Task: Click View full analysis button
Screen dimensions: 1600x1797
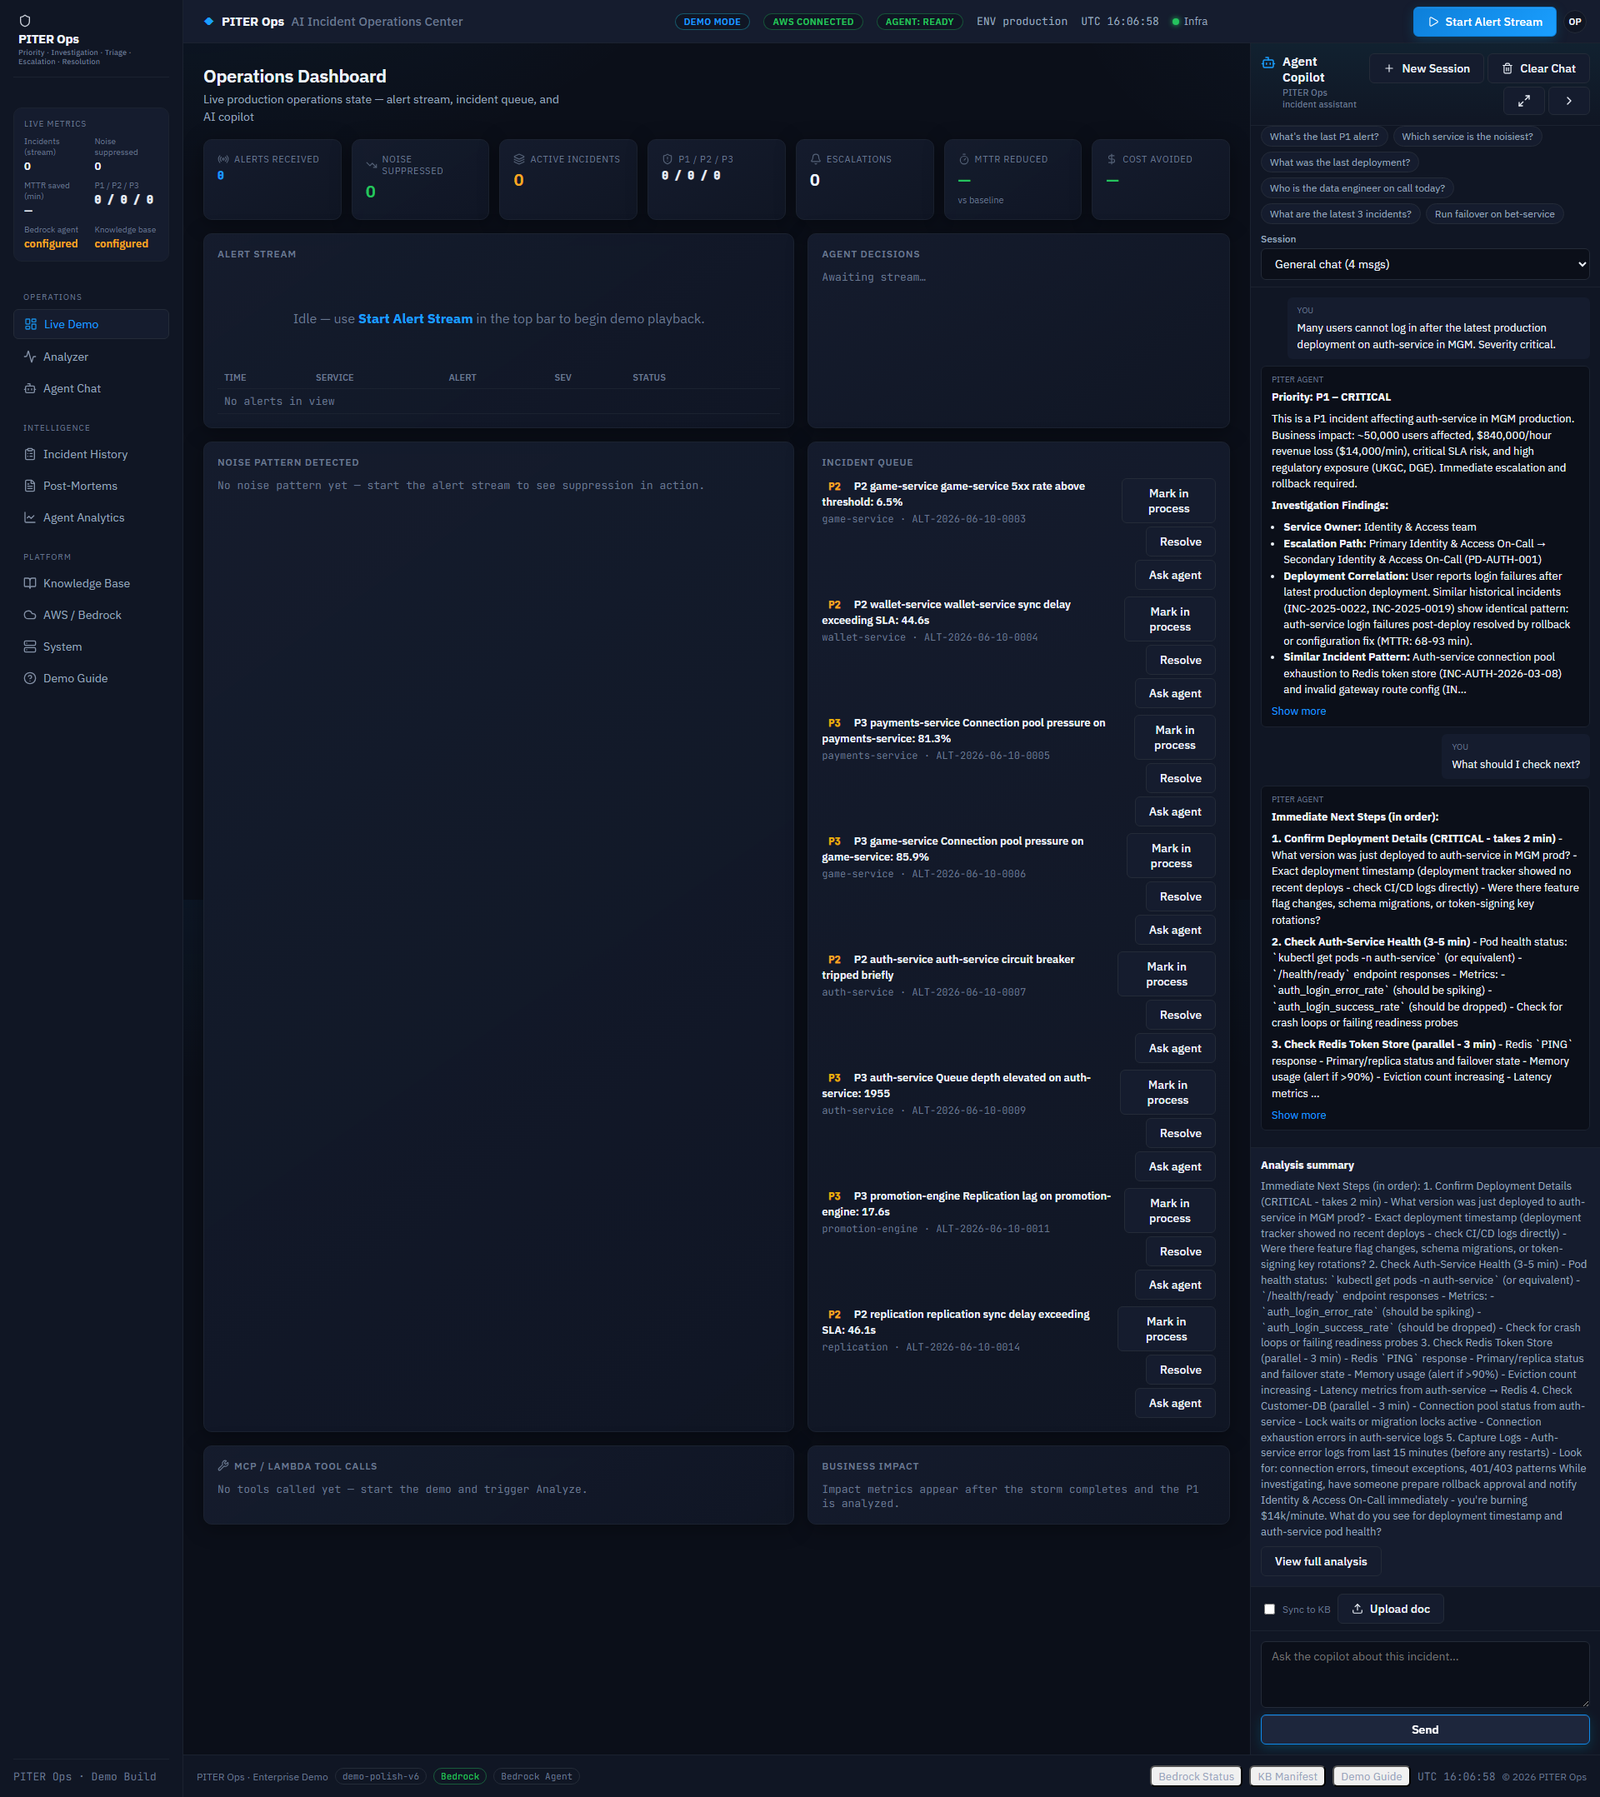Action: click(1320, 1561)
